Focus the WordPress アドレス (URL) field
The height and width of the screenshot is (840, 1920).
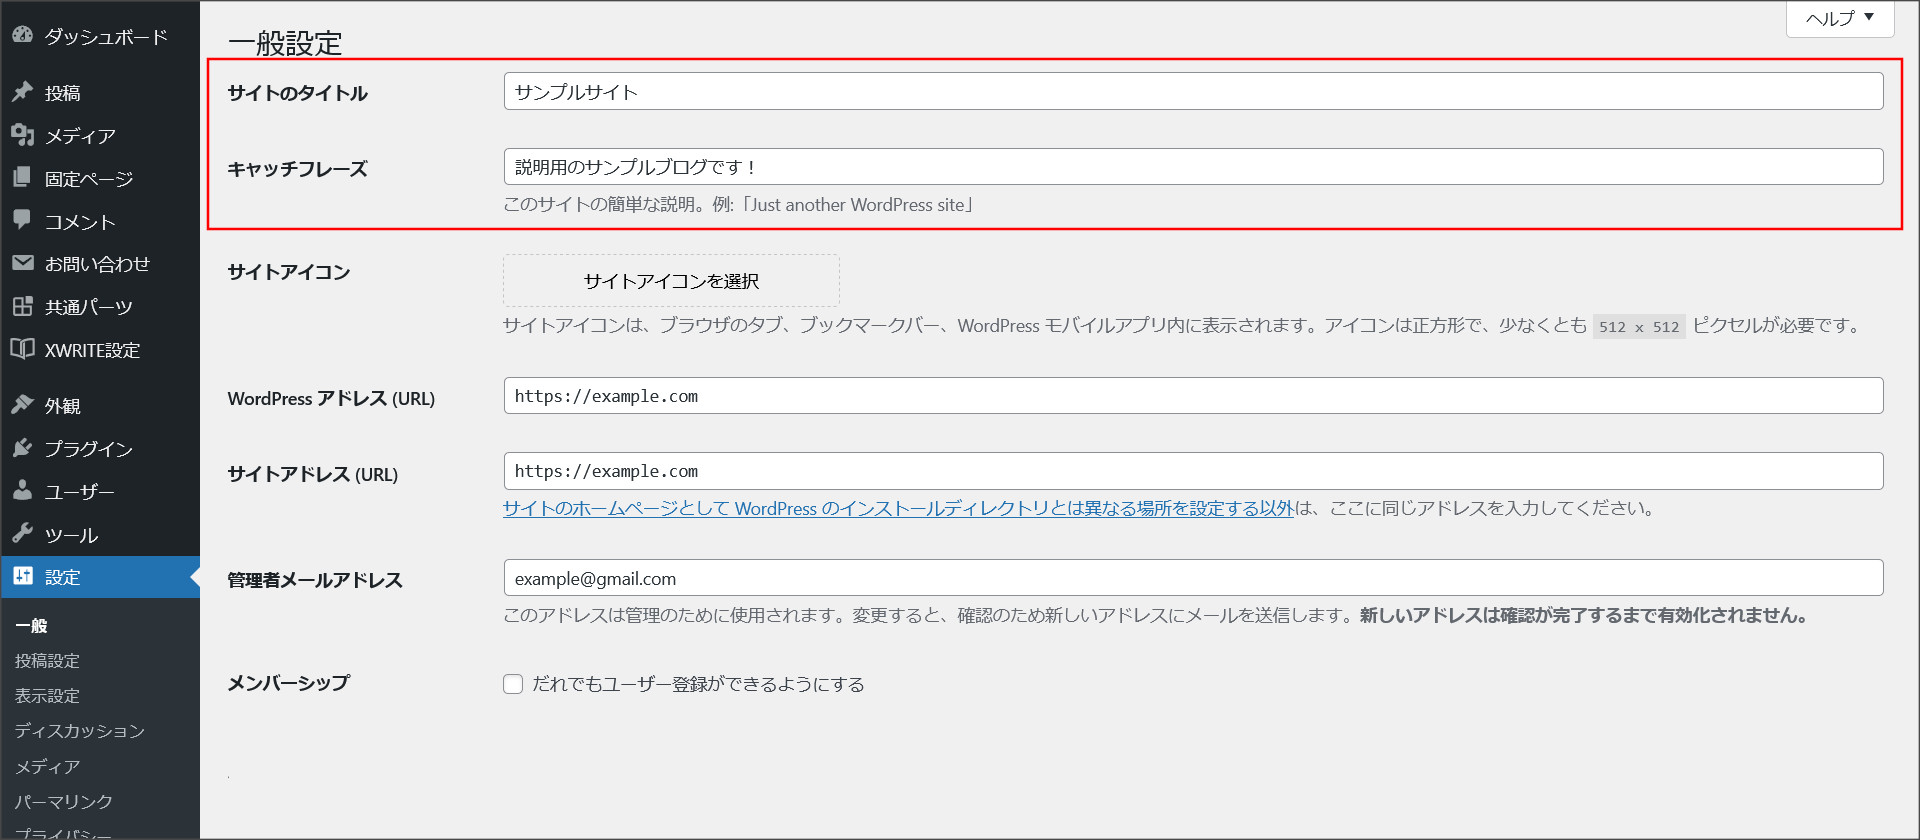tap(1193, 396)
